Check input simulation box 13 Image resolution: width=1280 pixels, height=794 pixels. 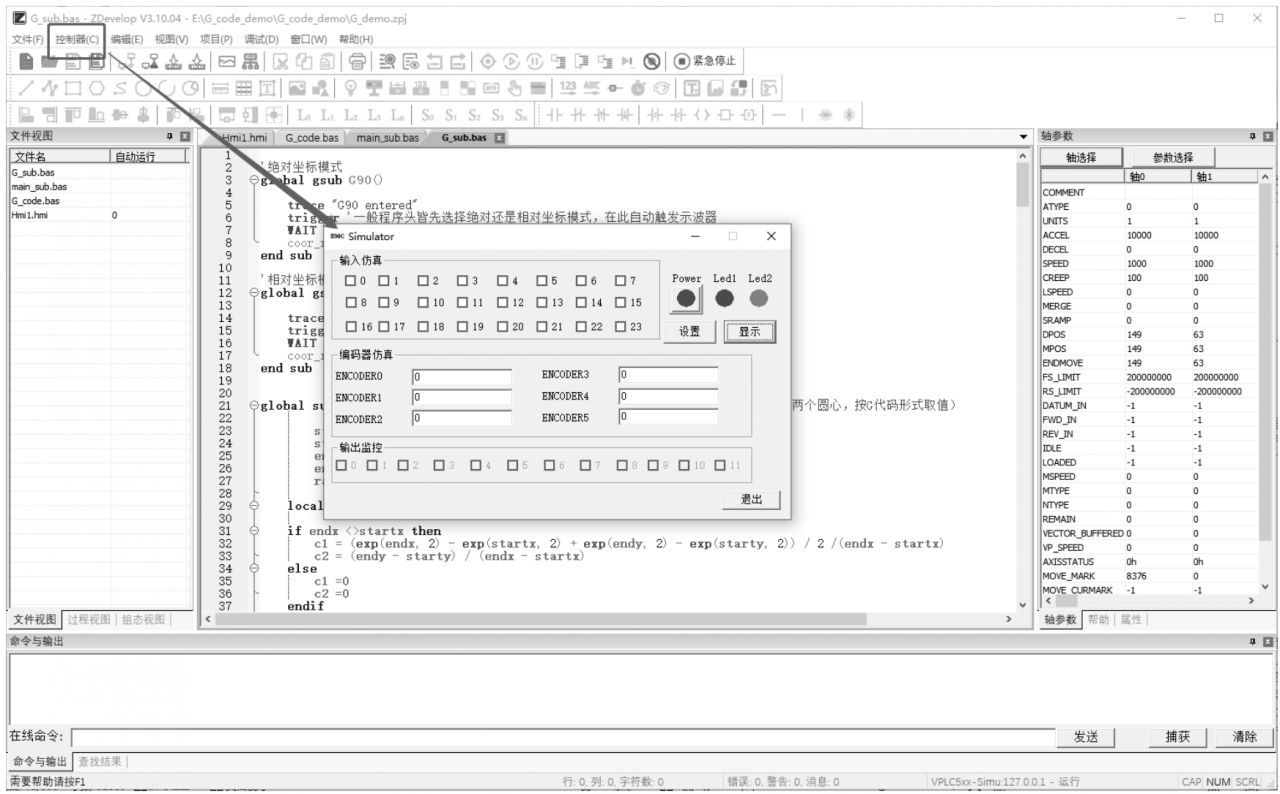[542, 302]
